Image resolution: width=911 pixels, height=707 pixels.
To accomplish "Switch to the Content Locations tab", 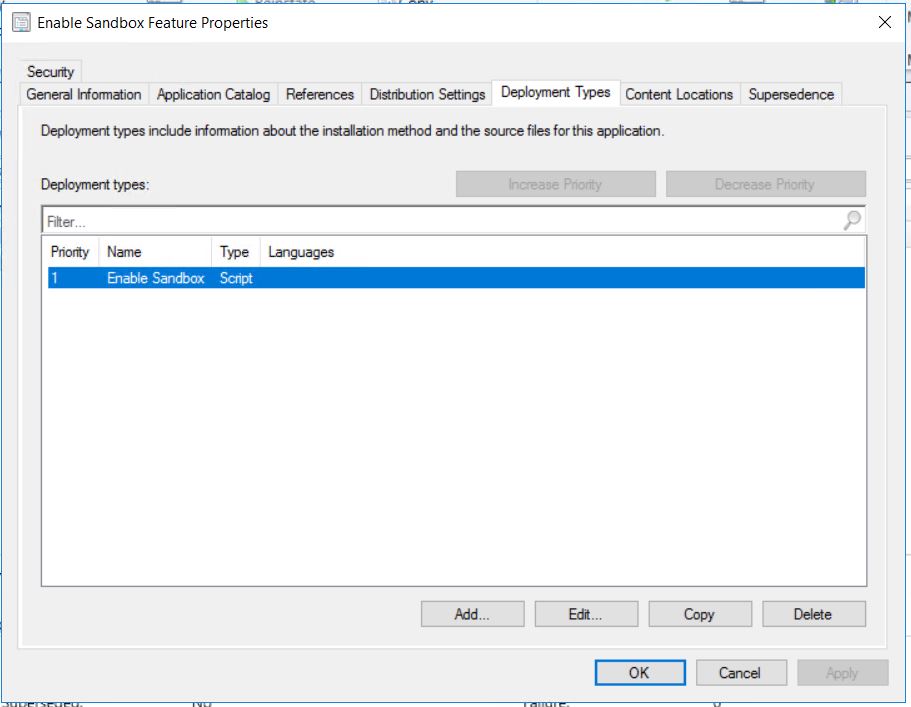I will pyautogui.click(x=680, y=94).
